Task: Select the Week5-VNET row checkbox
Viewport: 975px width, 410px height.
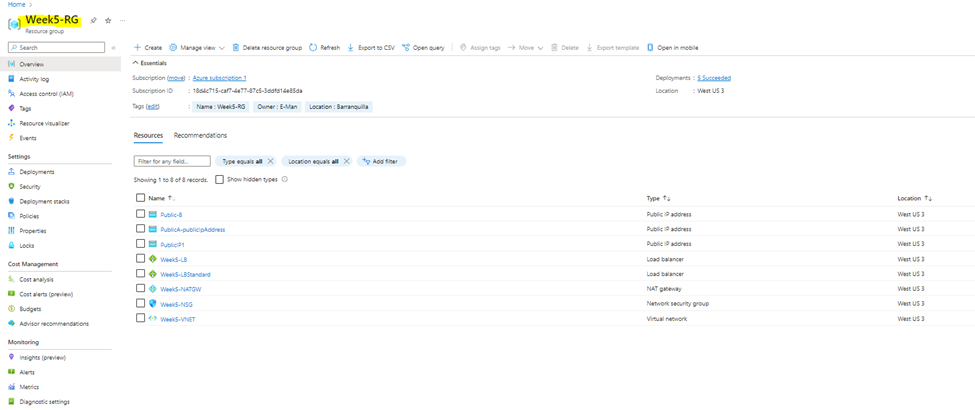Action: coord(140,319)
